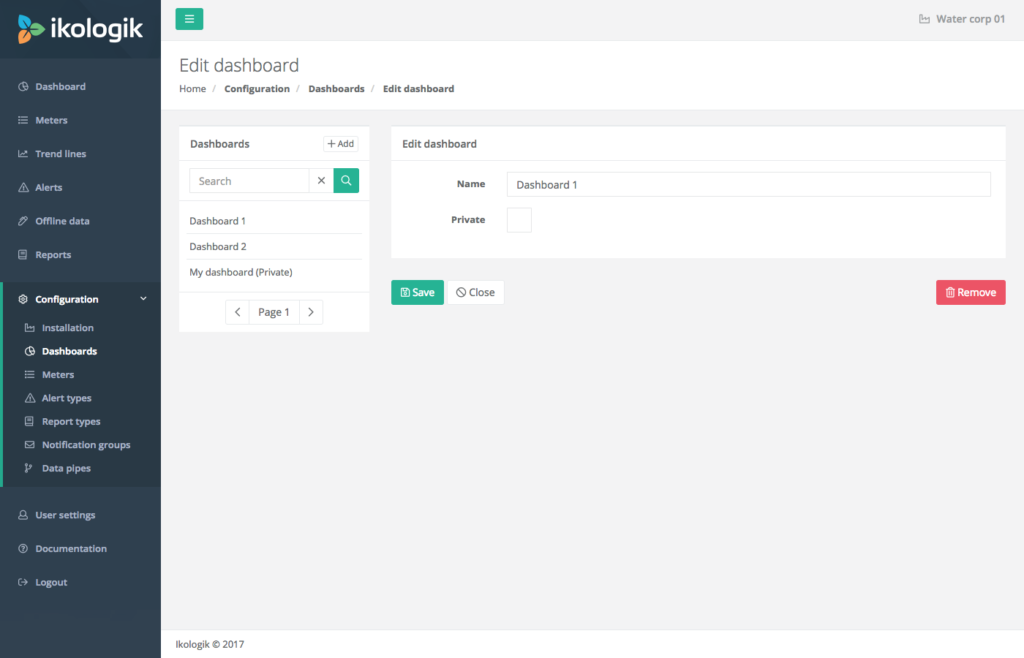Click the Trend lines chart icon
Screen dimensions: 1024x658
pyautogui.click(x=23, y=154)
